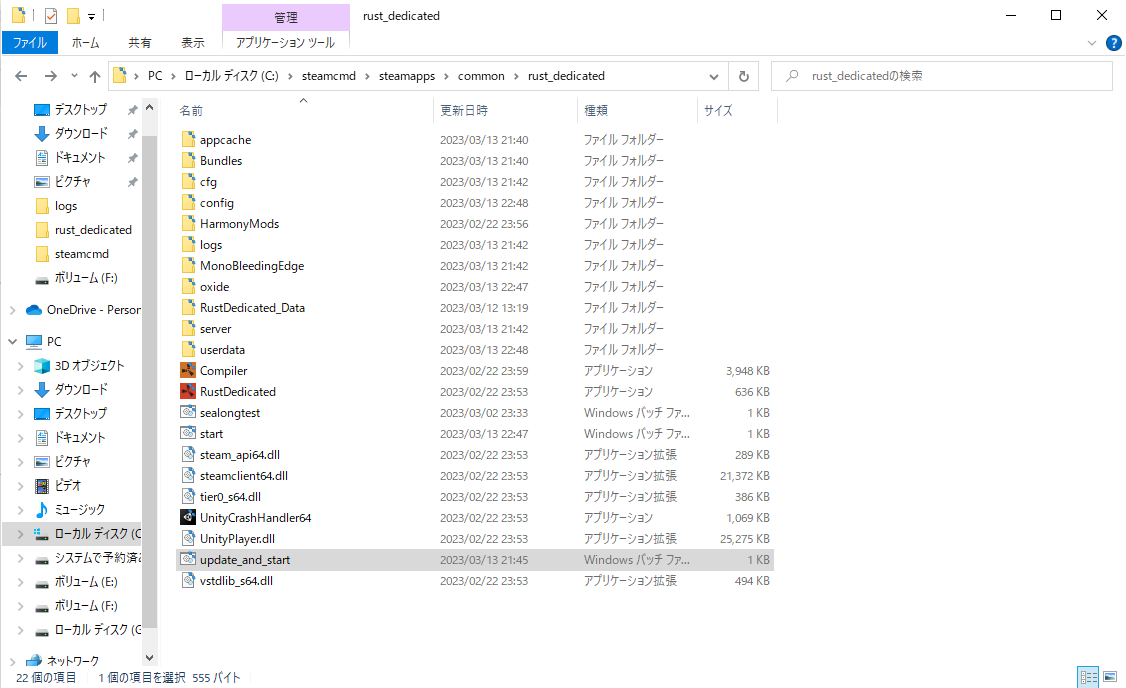Screen dimensions: 1126x688
Task: Navigate to steamcmd in the address bar
Action: point(328,76)
